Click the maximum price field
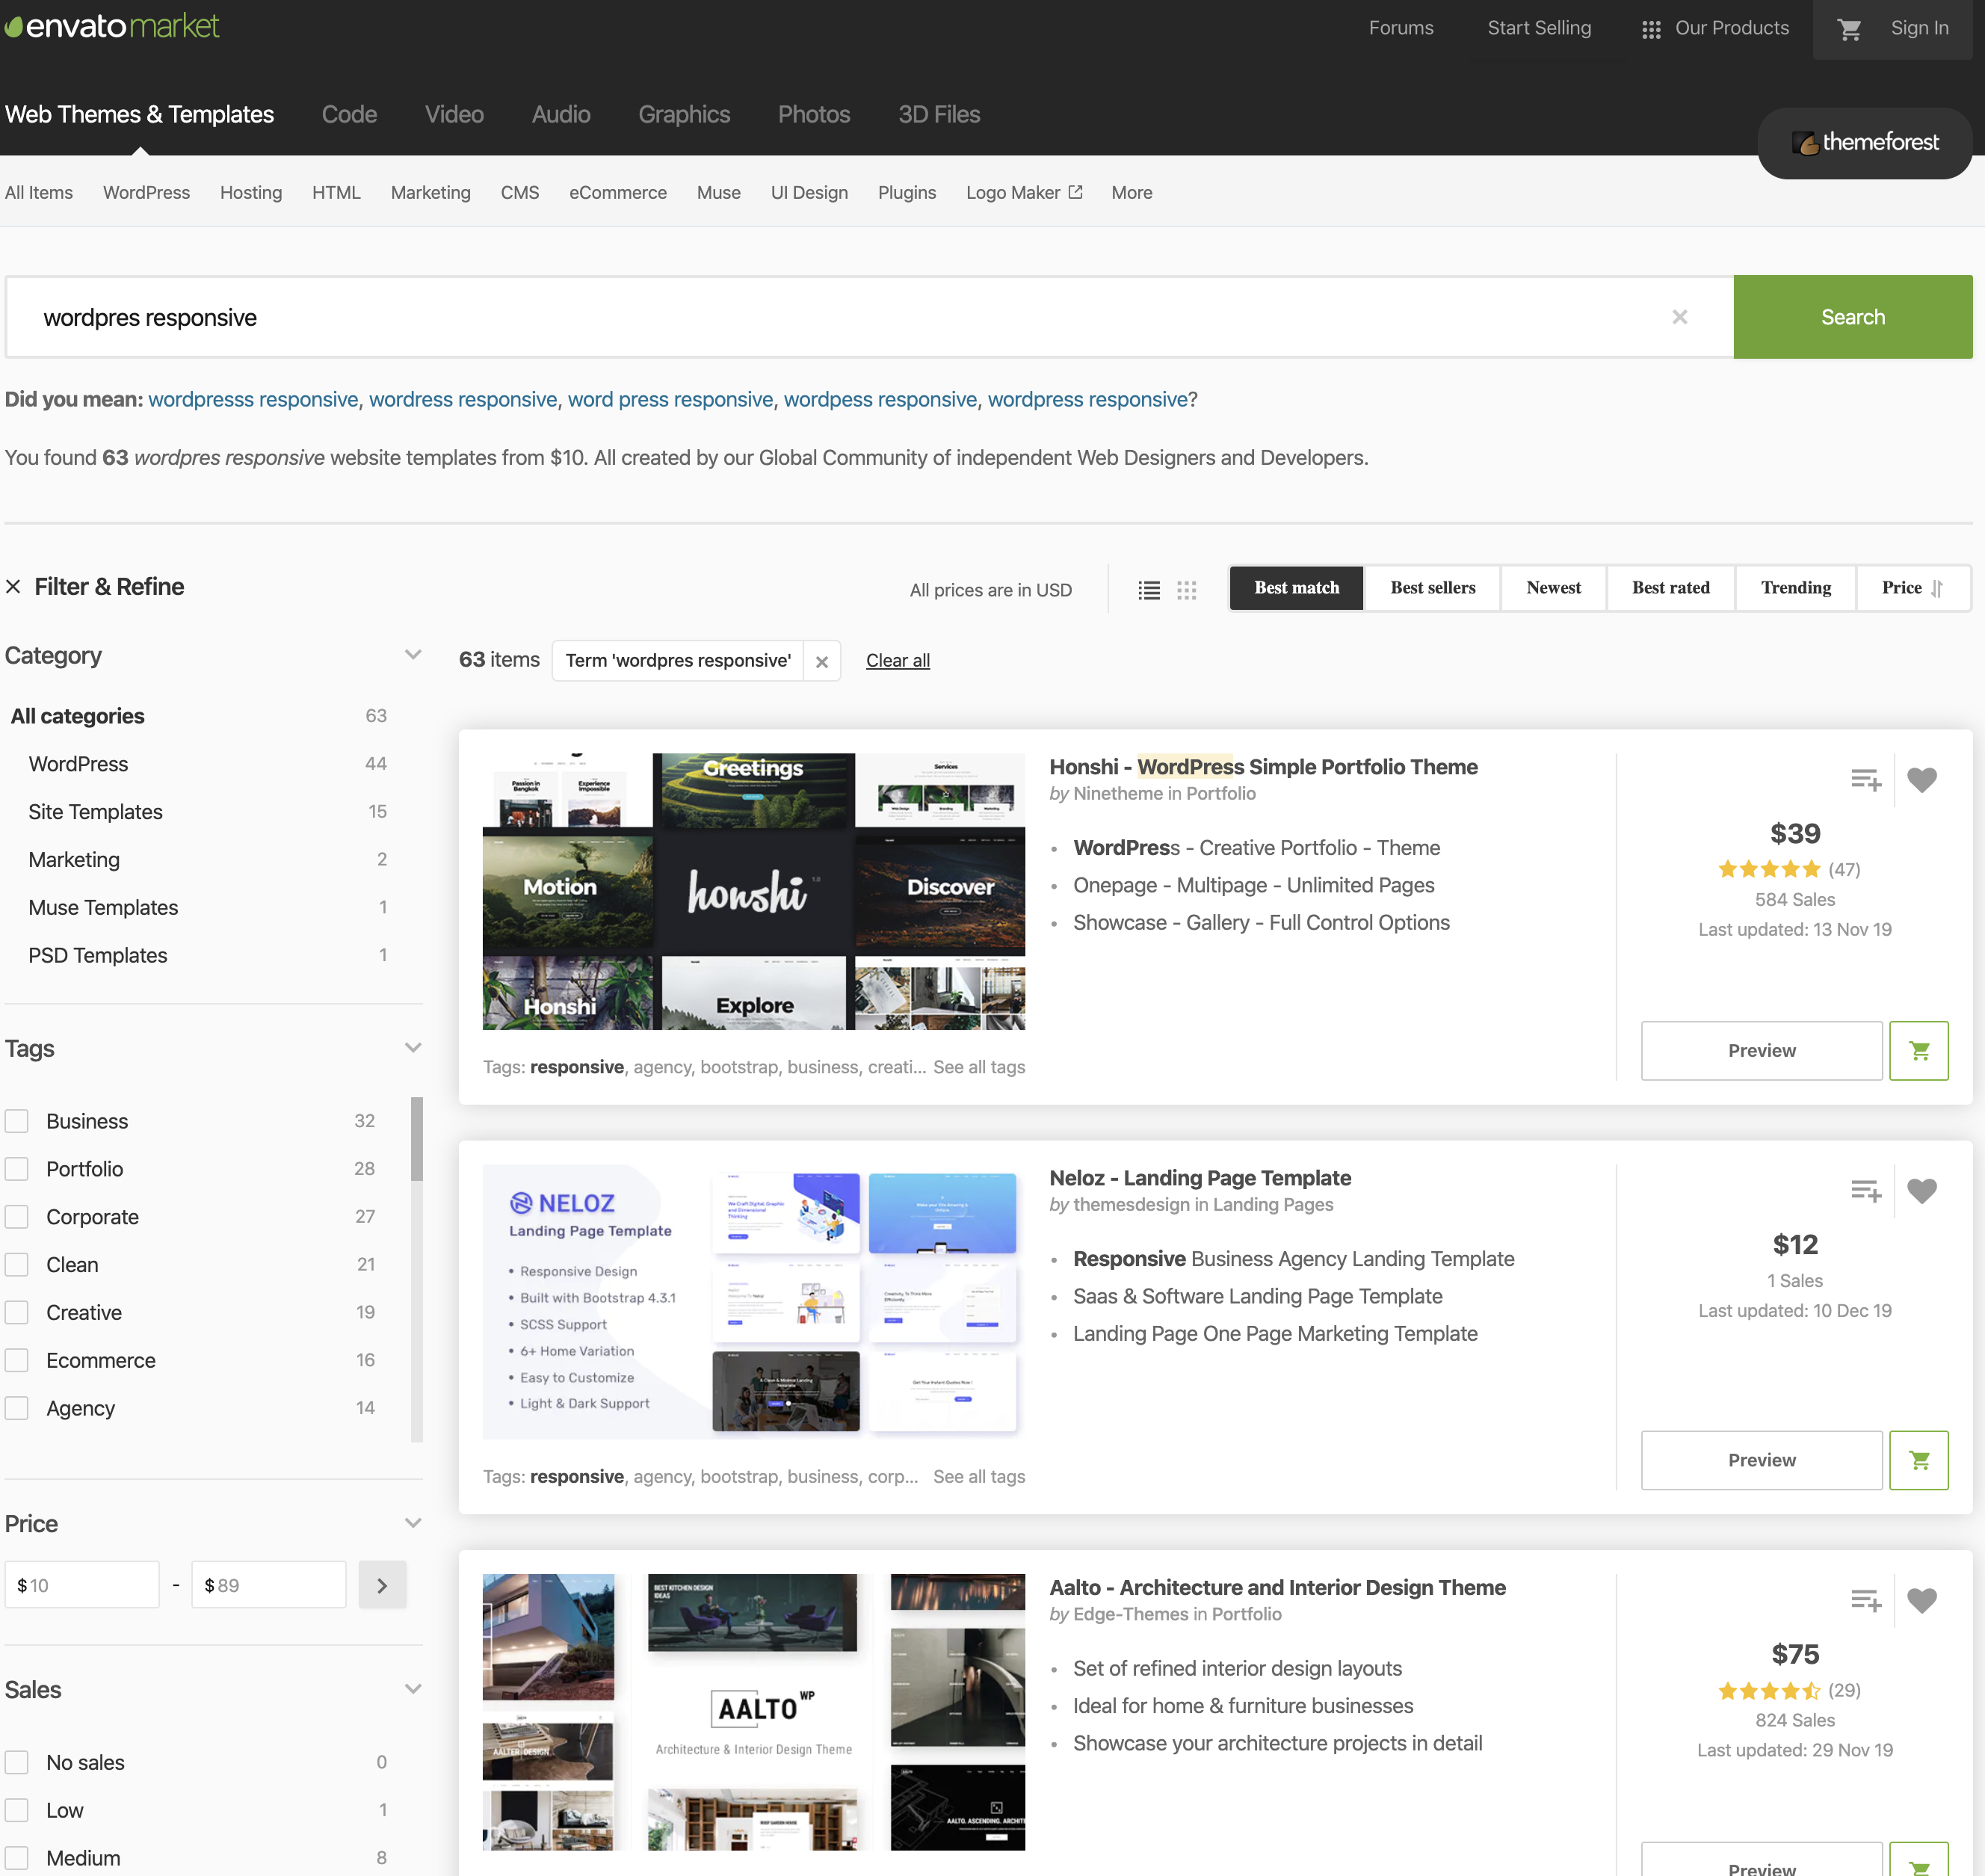Screen dimensions: 1985x1876 (269, 1585)
